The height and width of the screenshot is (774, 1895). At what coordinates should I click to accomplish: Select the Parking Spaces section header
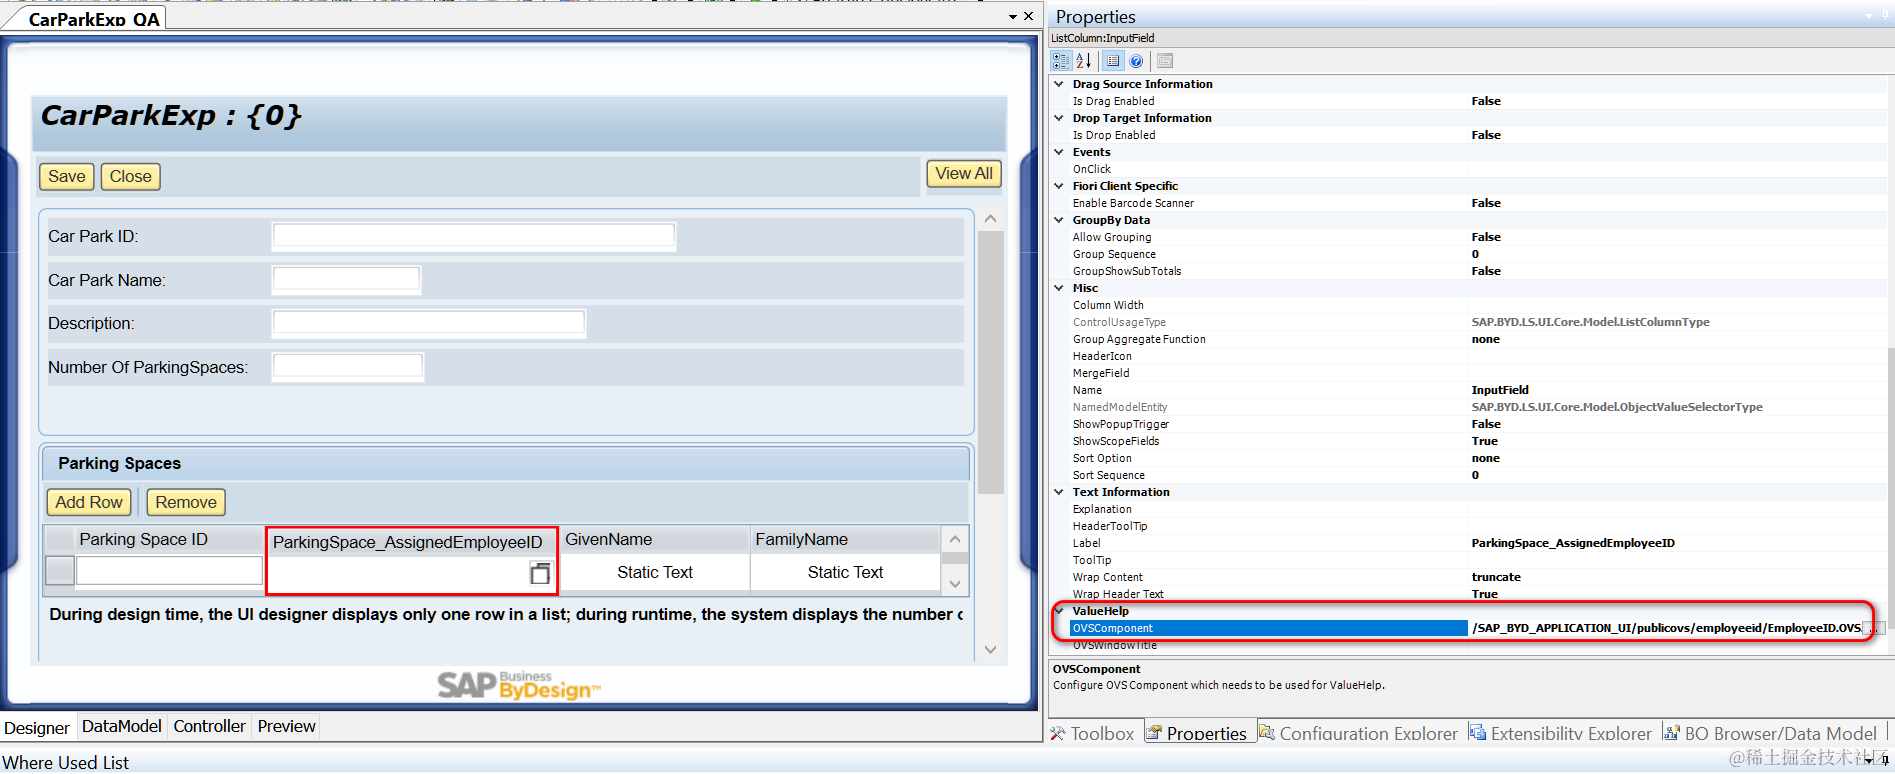click(505, 464)
